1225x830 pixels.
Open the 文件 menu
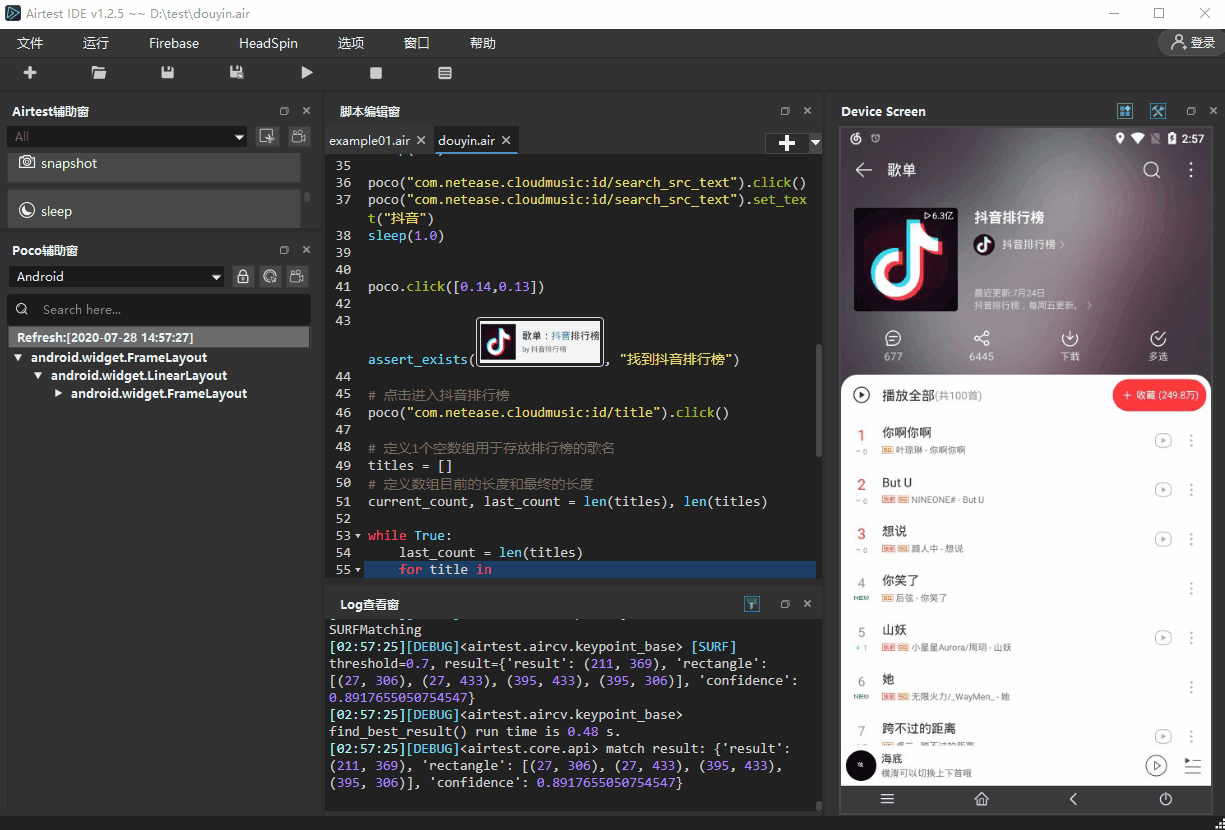30,43
